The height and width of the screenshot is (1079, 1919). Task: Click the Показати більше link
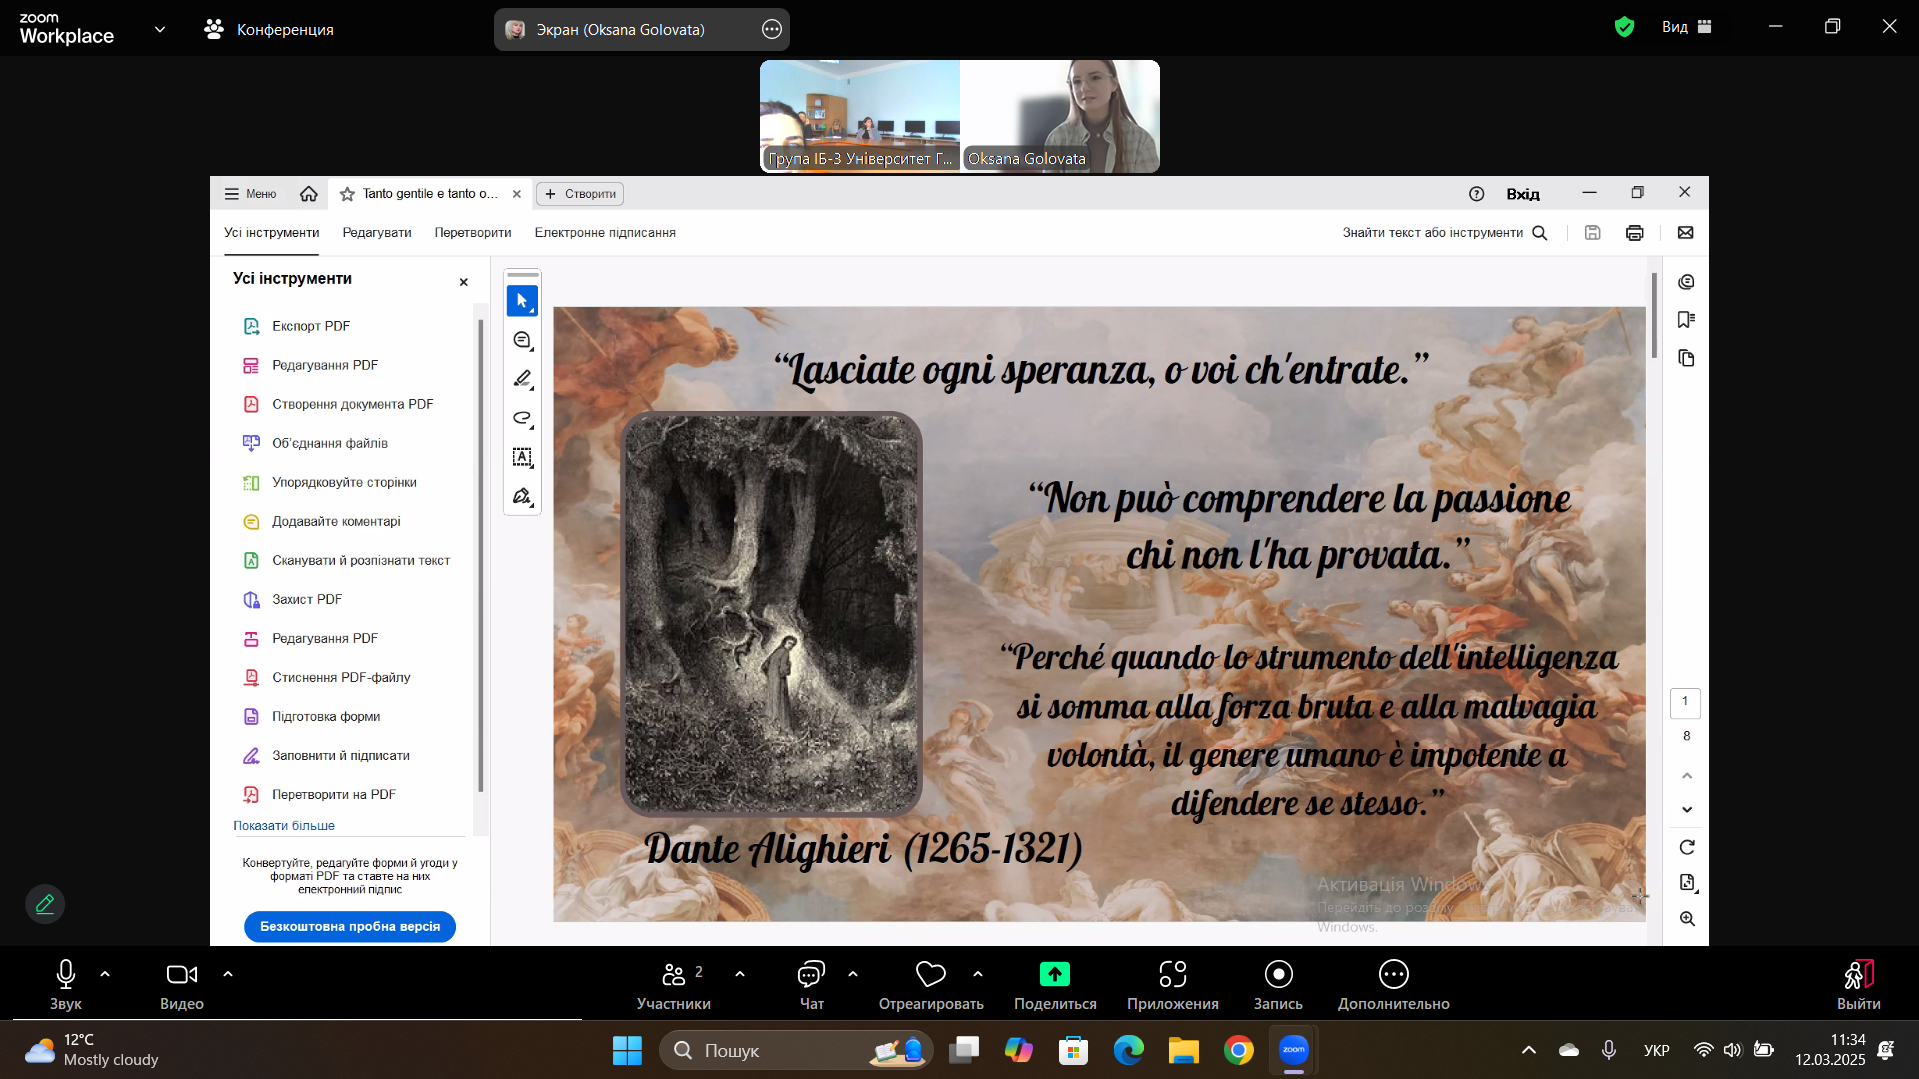[x=284, y=826]
